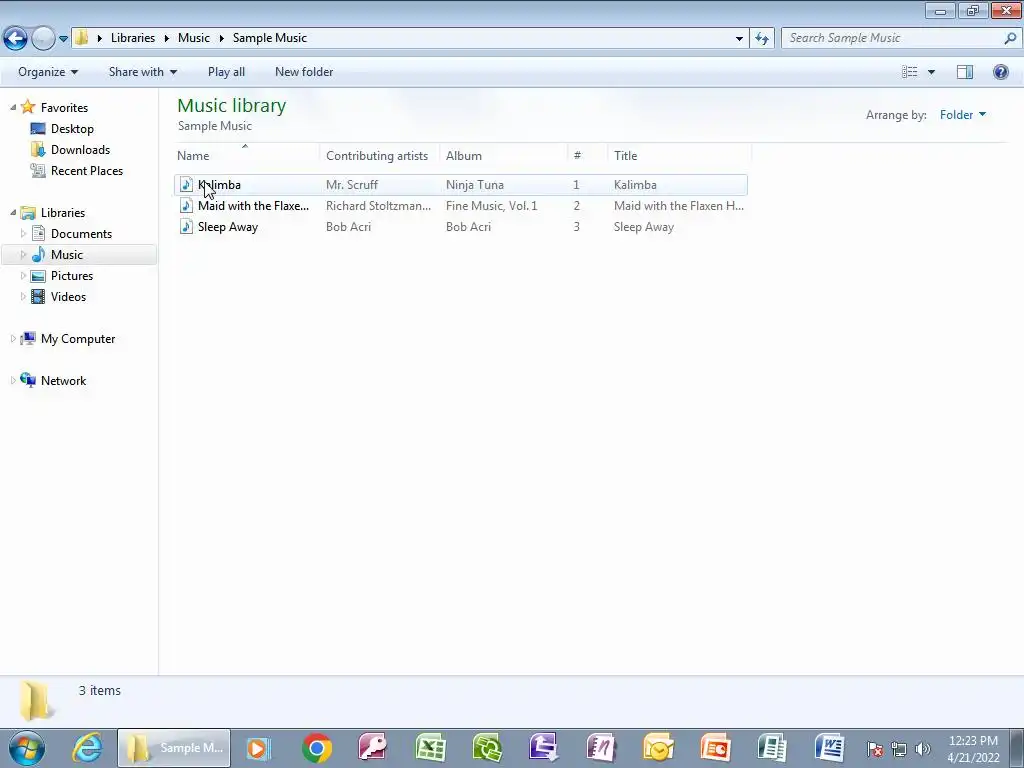Create a New folder
The height and width of the screenshot is (768, 1024).
pyautogui.click(x=304, y=72)
